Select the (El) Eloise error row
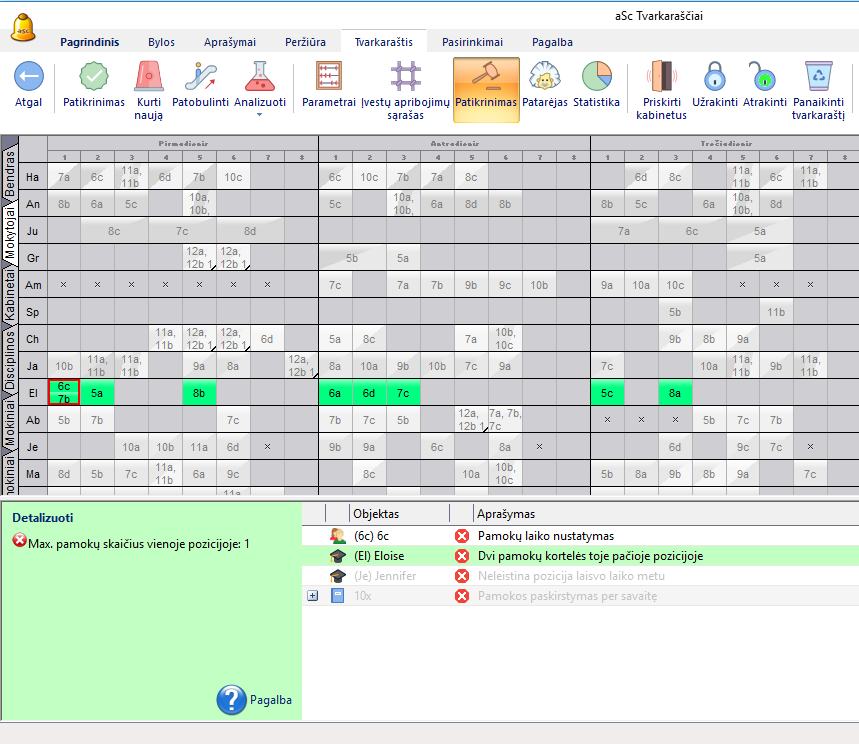The width and height of the screenshot is (859, 744). point(580,556)
